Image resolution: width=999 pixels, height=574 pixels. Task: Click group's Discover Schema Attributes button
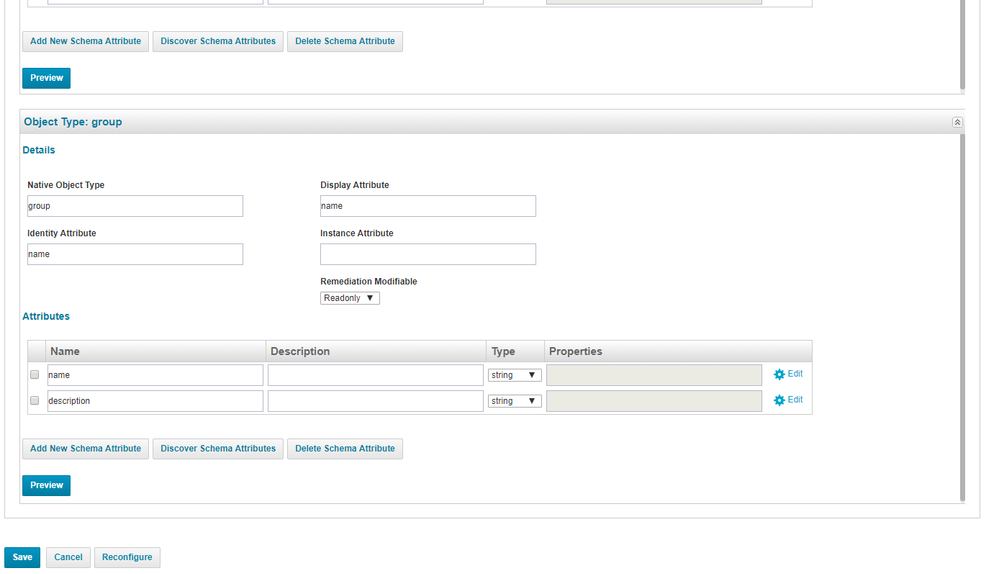(218, 449)
